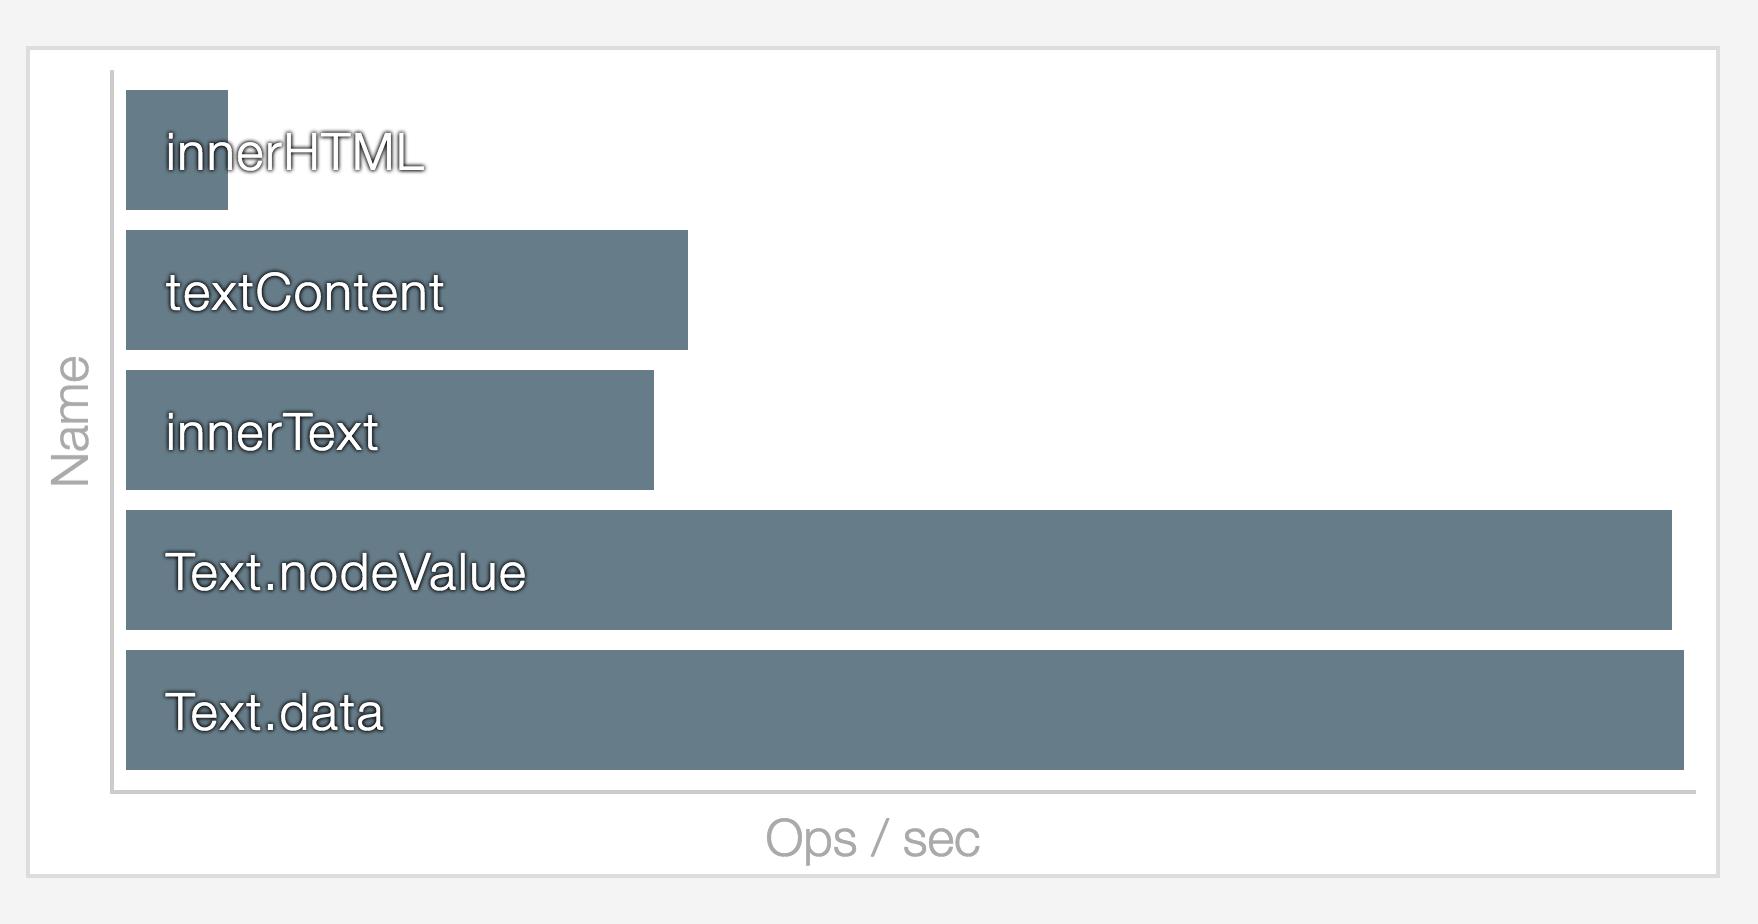The image size is (1758, 924).
Task: Click the horizontal x-axis line
Action: 903,792
